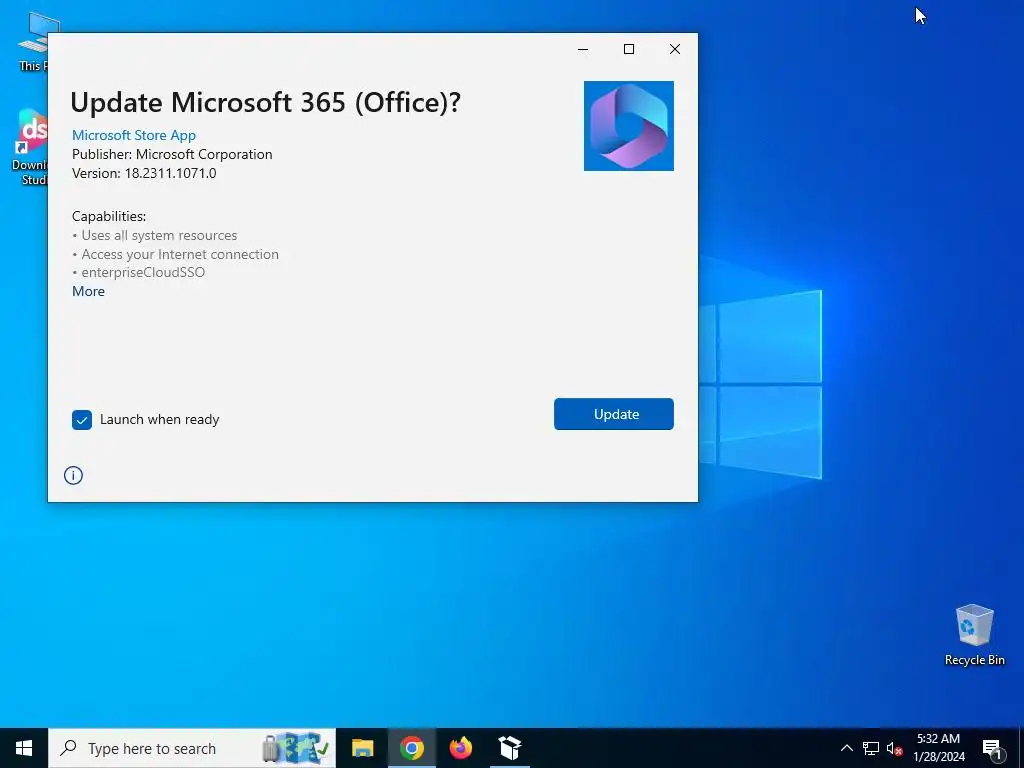Click the info circle icon in the installer
The image size is (1024, 768).
pyautogui.click(x=73, y=475)
